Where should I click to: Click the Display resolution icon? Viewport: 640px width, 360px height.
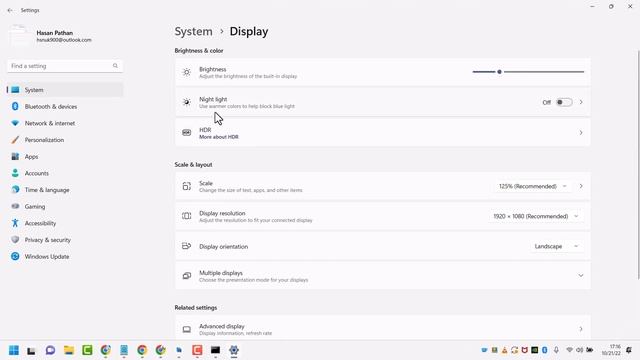pyautogui.click(x=187, y=216)
